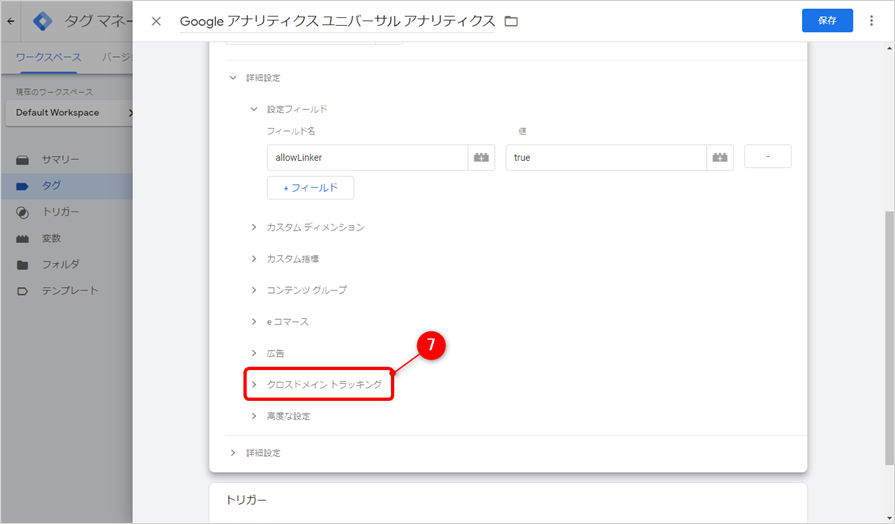Click the vertical scrollbar thumb
Viewport: 895px width, 524px height.
pyautogui.click(x=889, y=337)
